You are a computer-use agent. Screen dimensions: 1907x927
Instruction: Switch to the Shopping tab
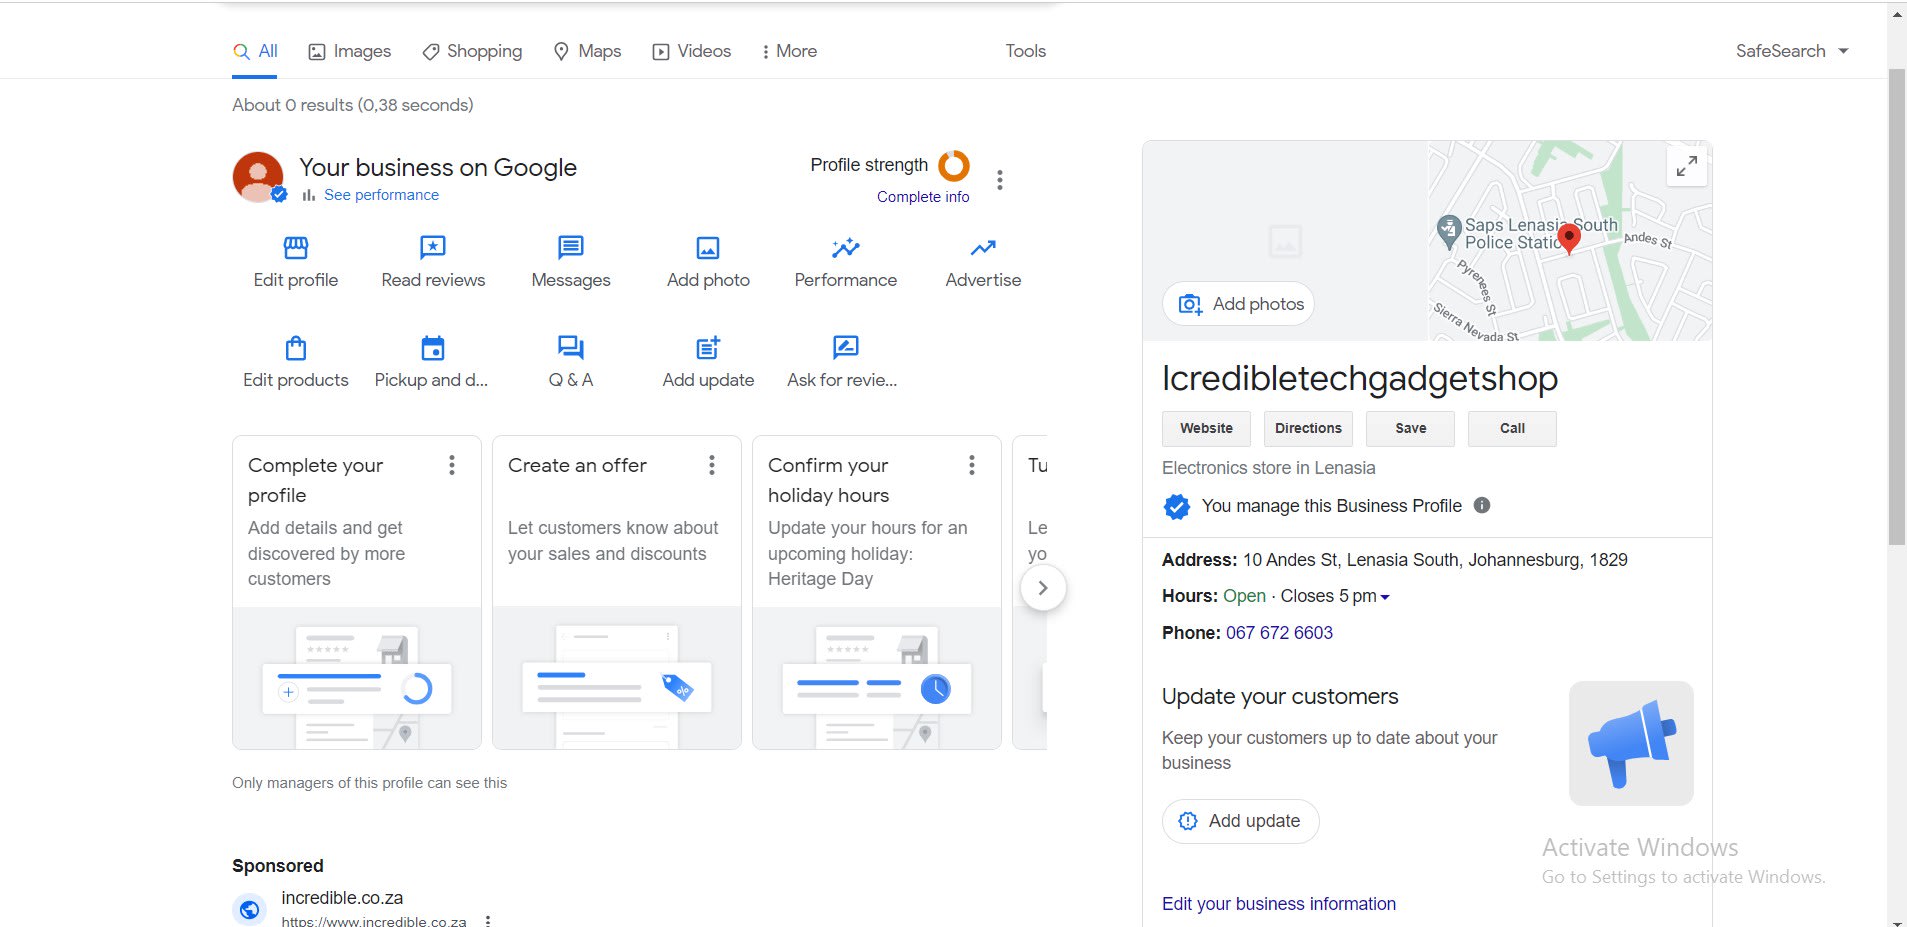472,51
